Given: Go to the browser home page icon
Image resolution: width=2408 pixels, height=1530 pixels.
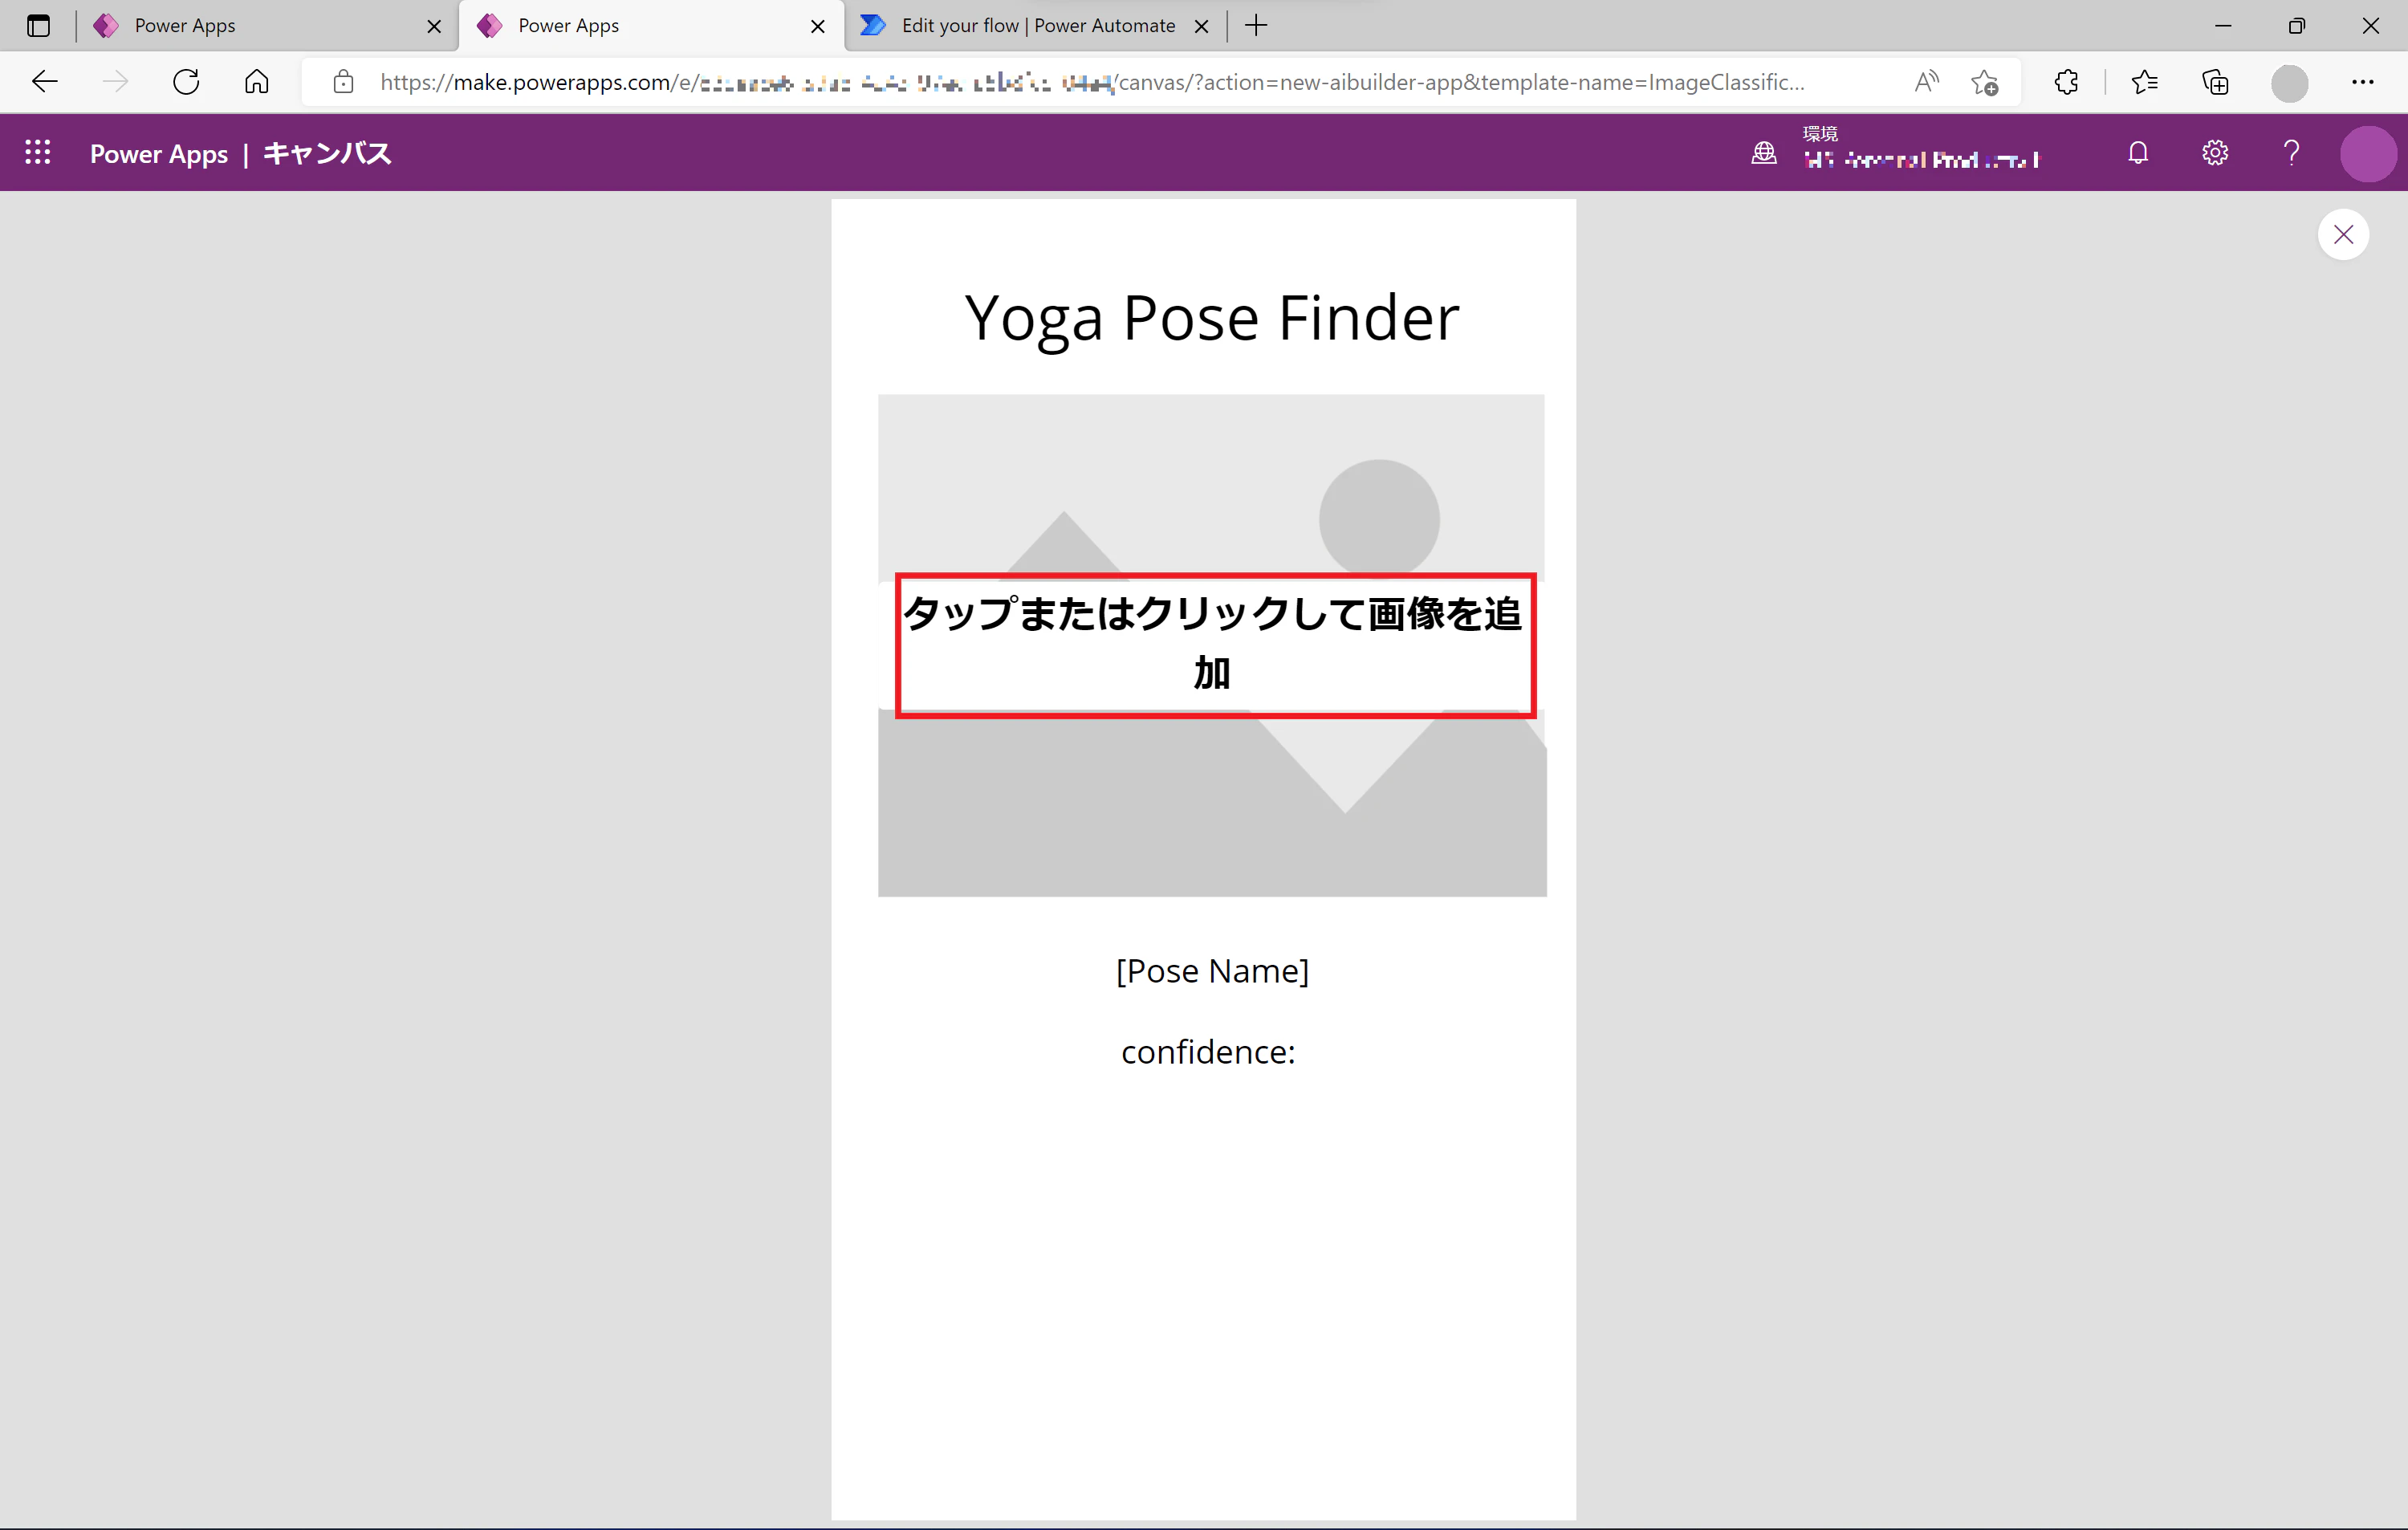Looking at the screenshot, I should pyautogui.click(x=257, y=82).
